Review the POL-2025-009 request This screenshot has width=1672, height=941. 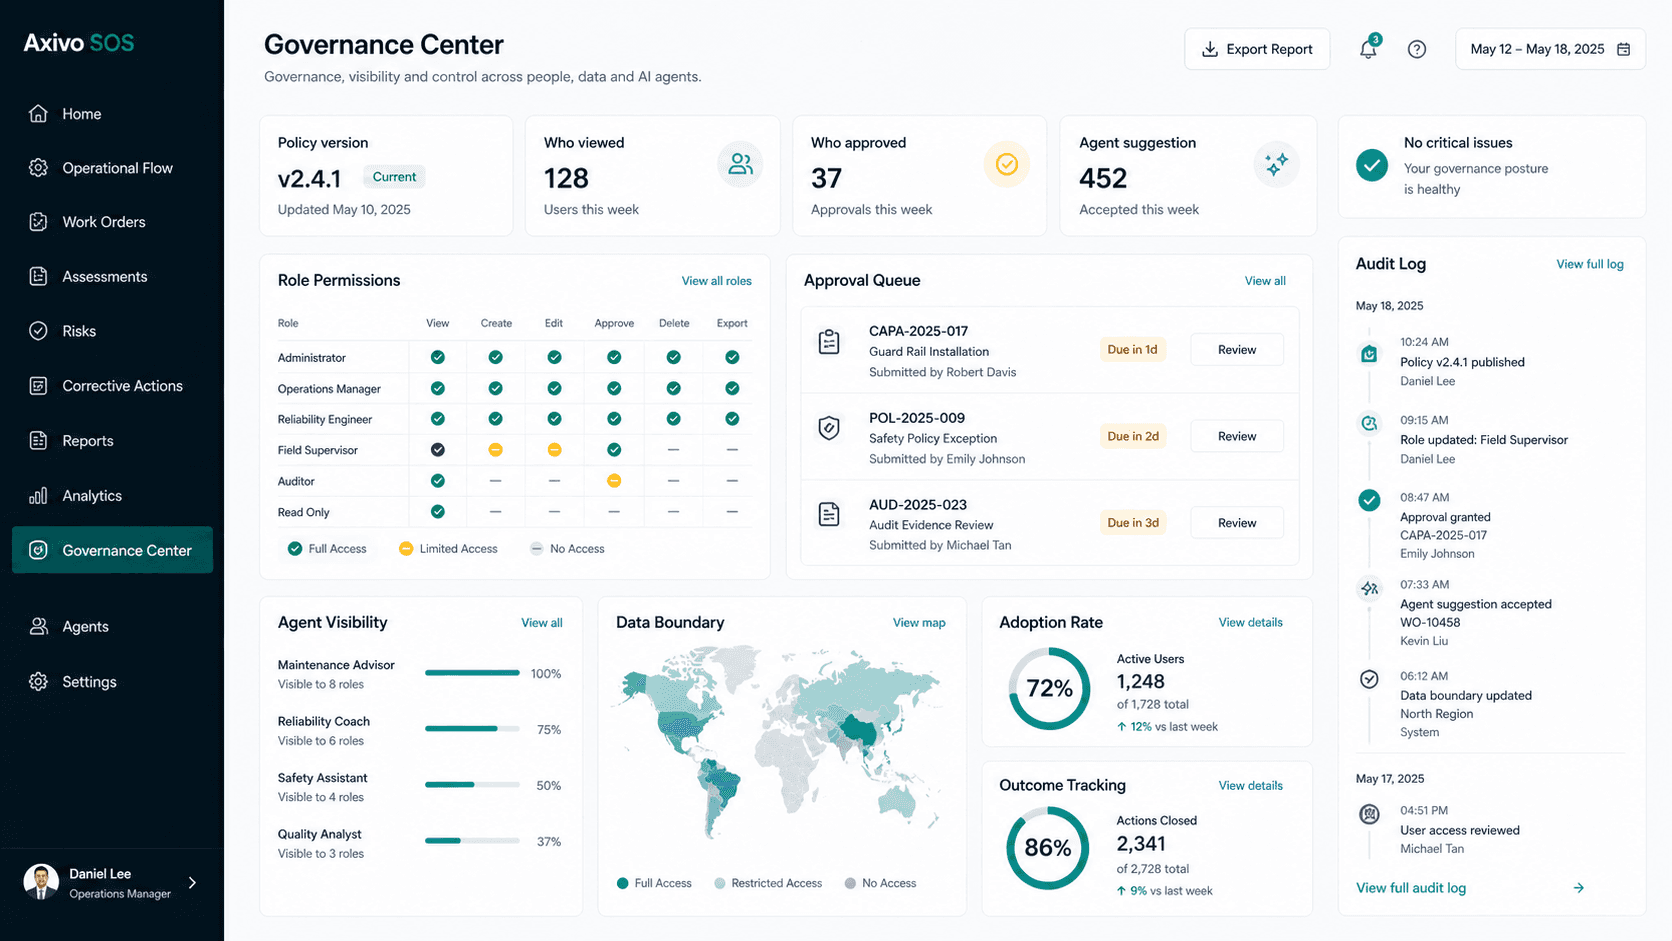point(1237,436)
